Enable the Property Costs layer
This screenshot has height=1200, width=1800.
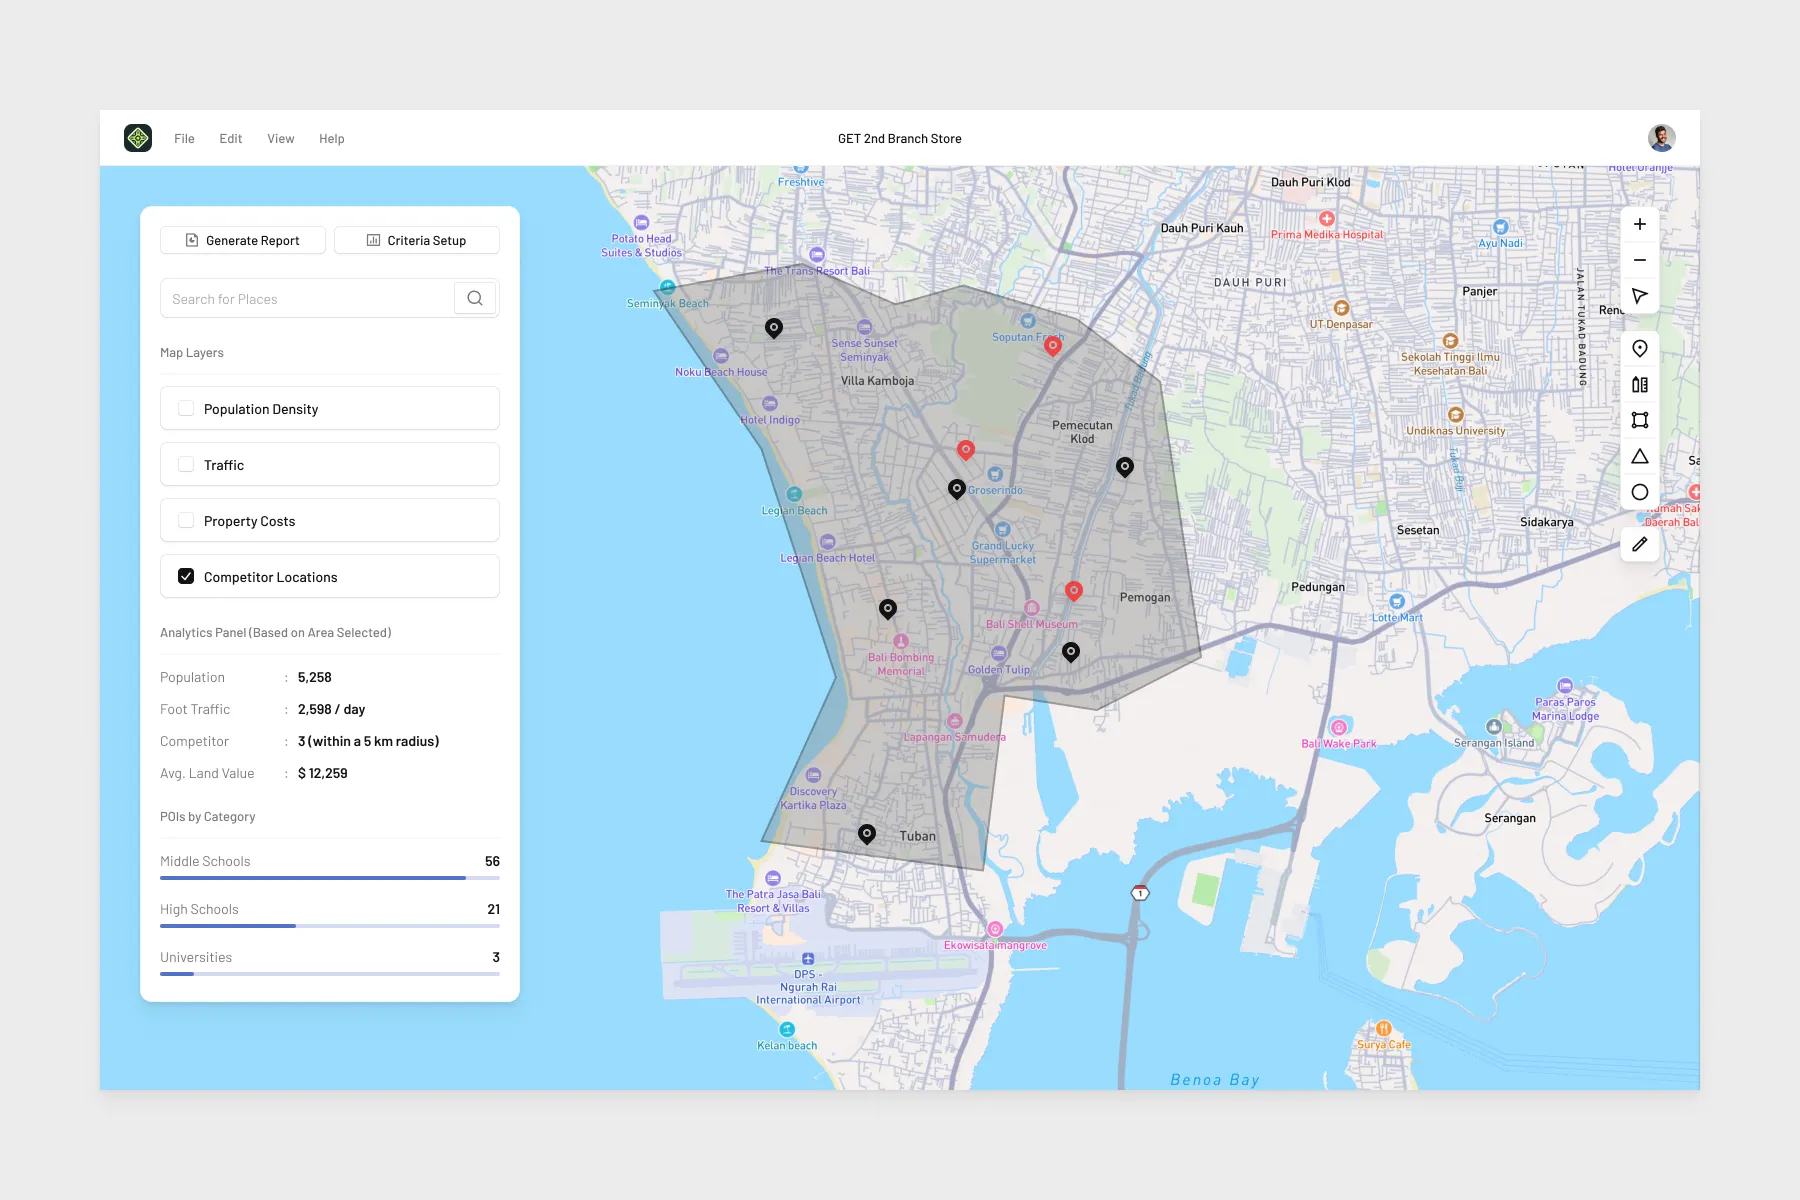[186, 520]
